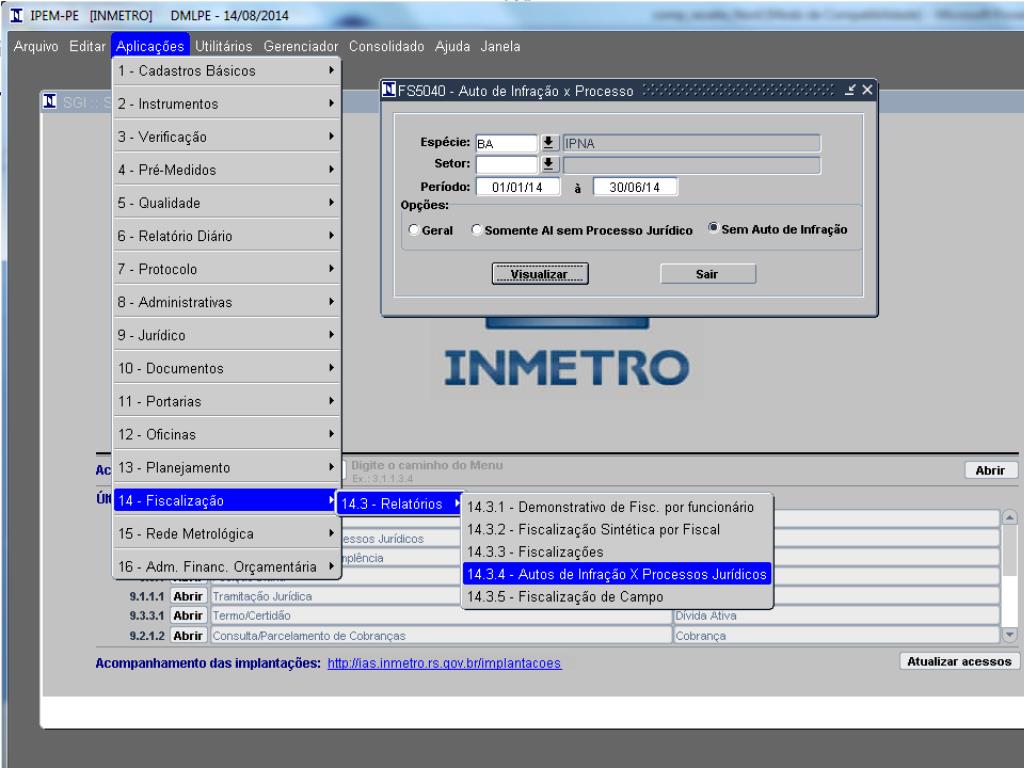Expand 2 - Instrumentos submenu

pos(227,104)
